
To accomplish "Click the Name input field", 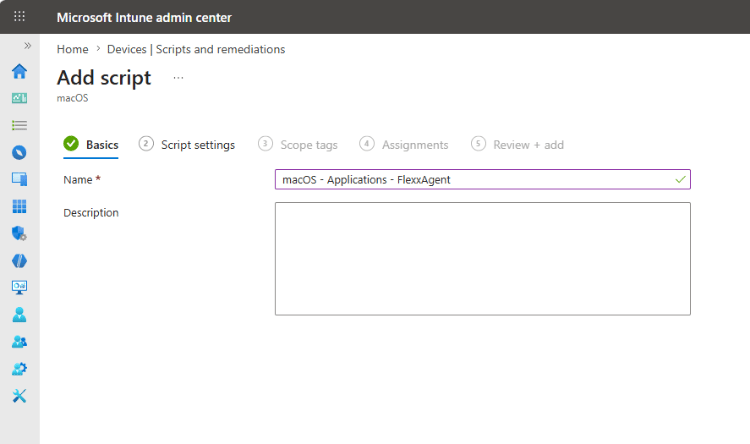I will click(x=483, y=179).
